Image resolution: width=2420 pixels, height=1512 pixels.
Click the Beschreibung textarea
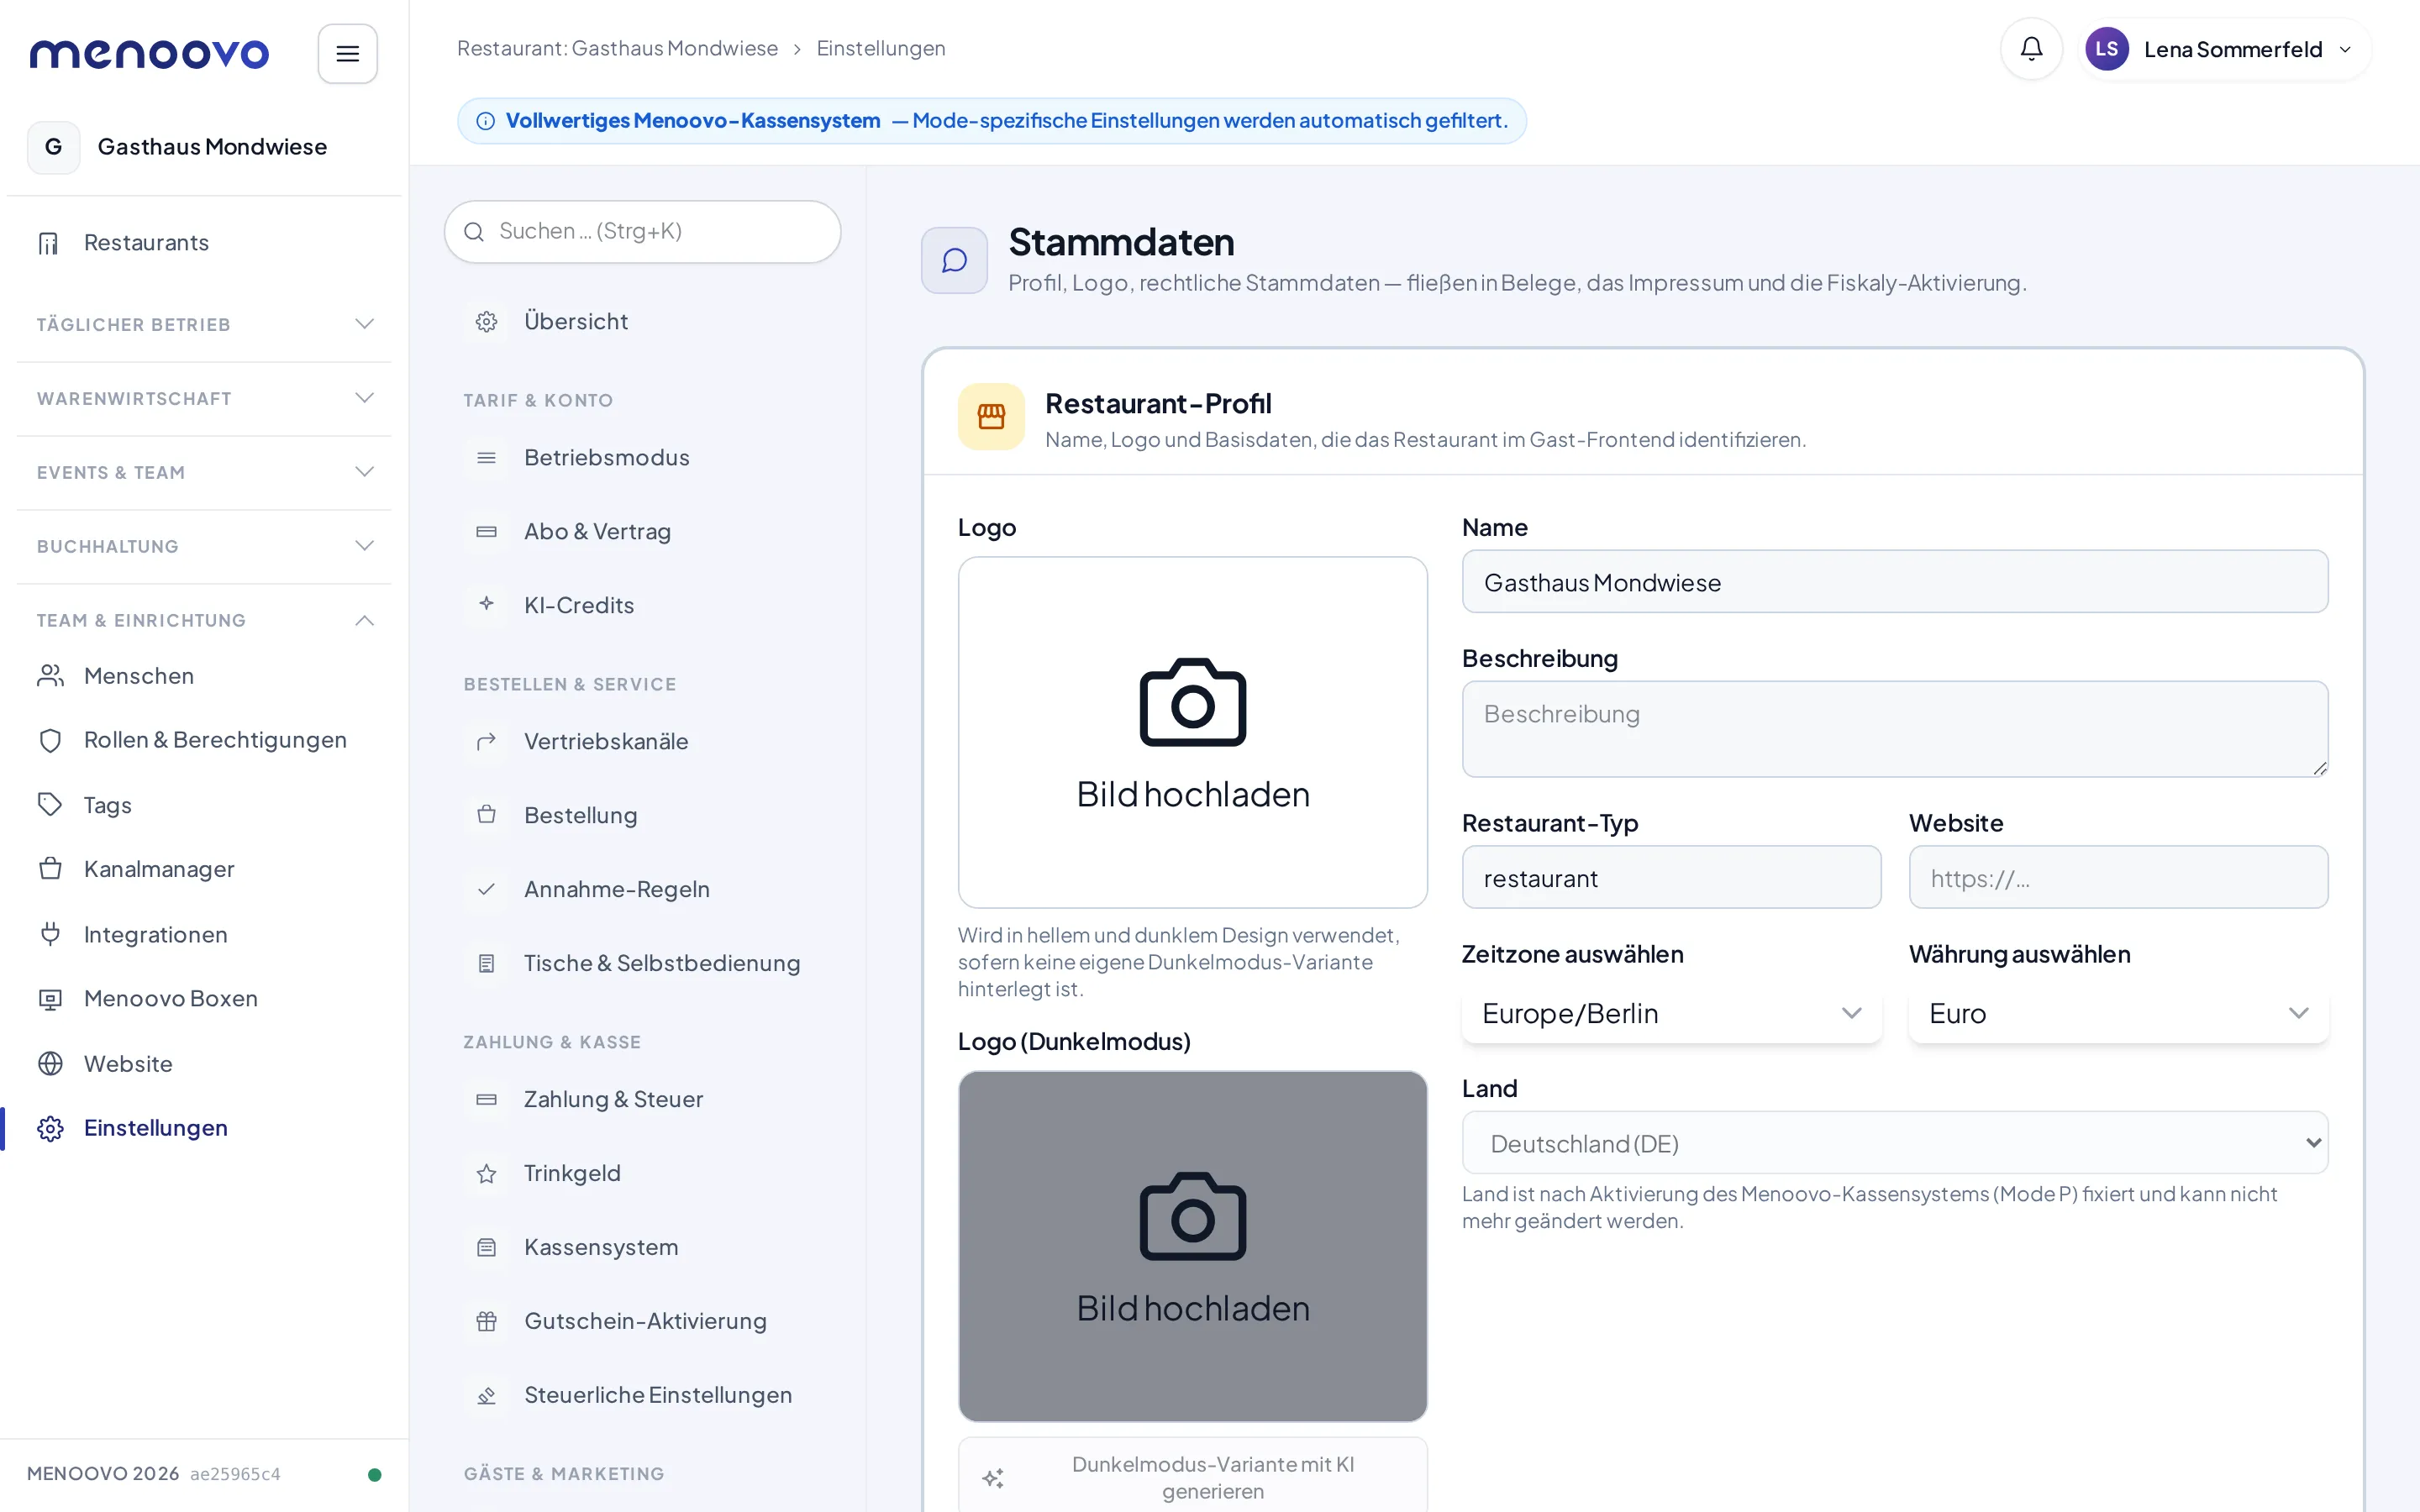pos(1895,729)
